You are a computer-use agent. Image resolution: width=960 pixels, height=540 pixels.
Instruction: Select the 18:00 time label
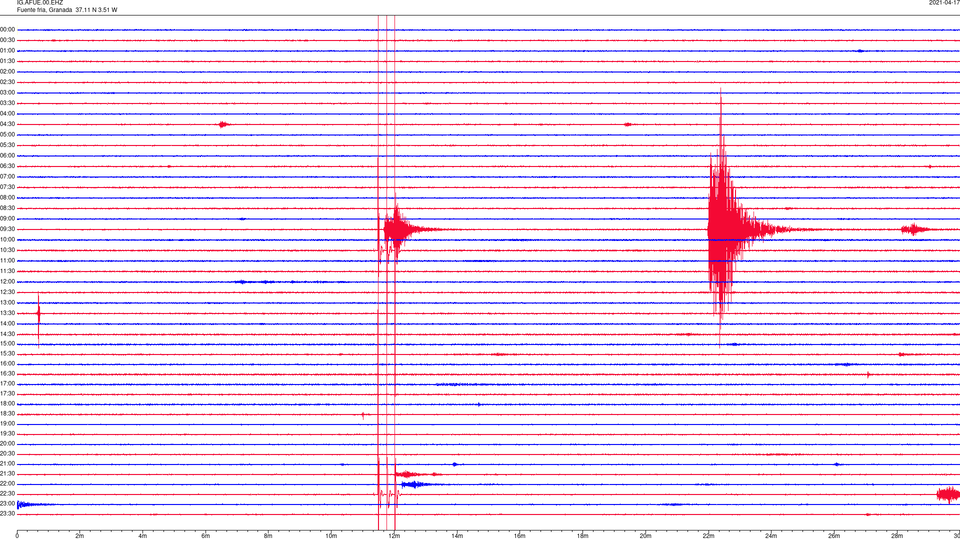7,404
